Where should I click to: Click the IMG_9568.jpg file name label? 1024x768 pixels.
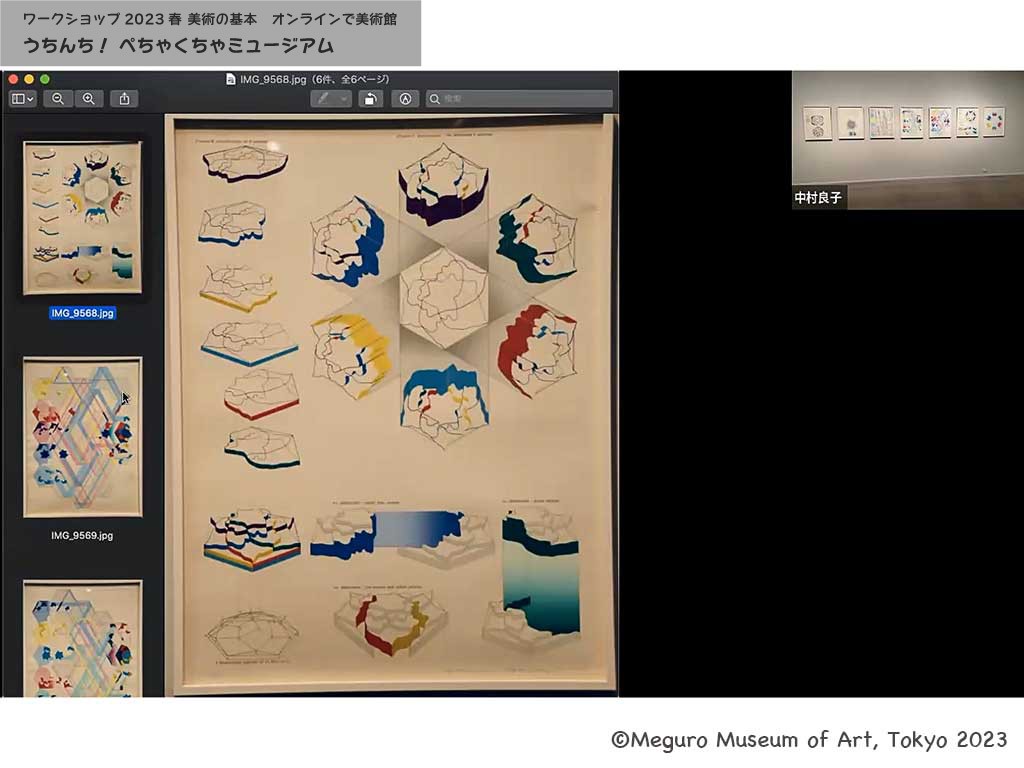pyautogui.click(x=82, y=313)
